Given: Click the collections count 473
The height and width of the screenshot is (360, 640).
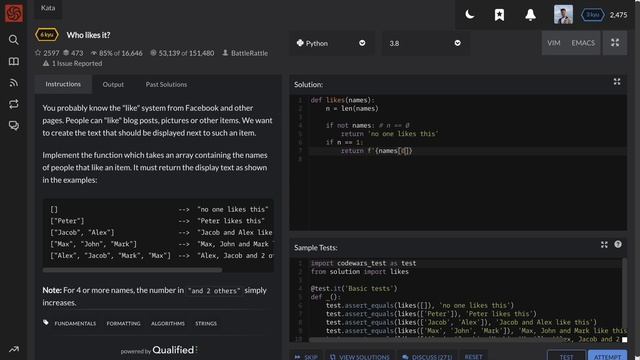Looking at the screenshot, I should pos(73,53).
